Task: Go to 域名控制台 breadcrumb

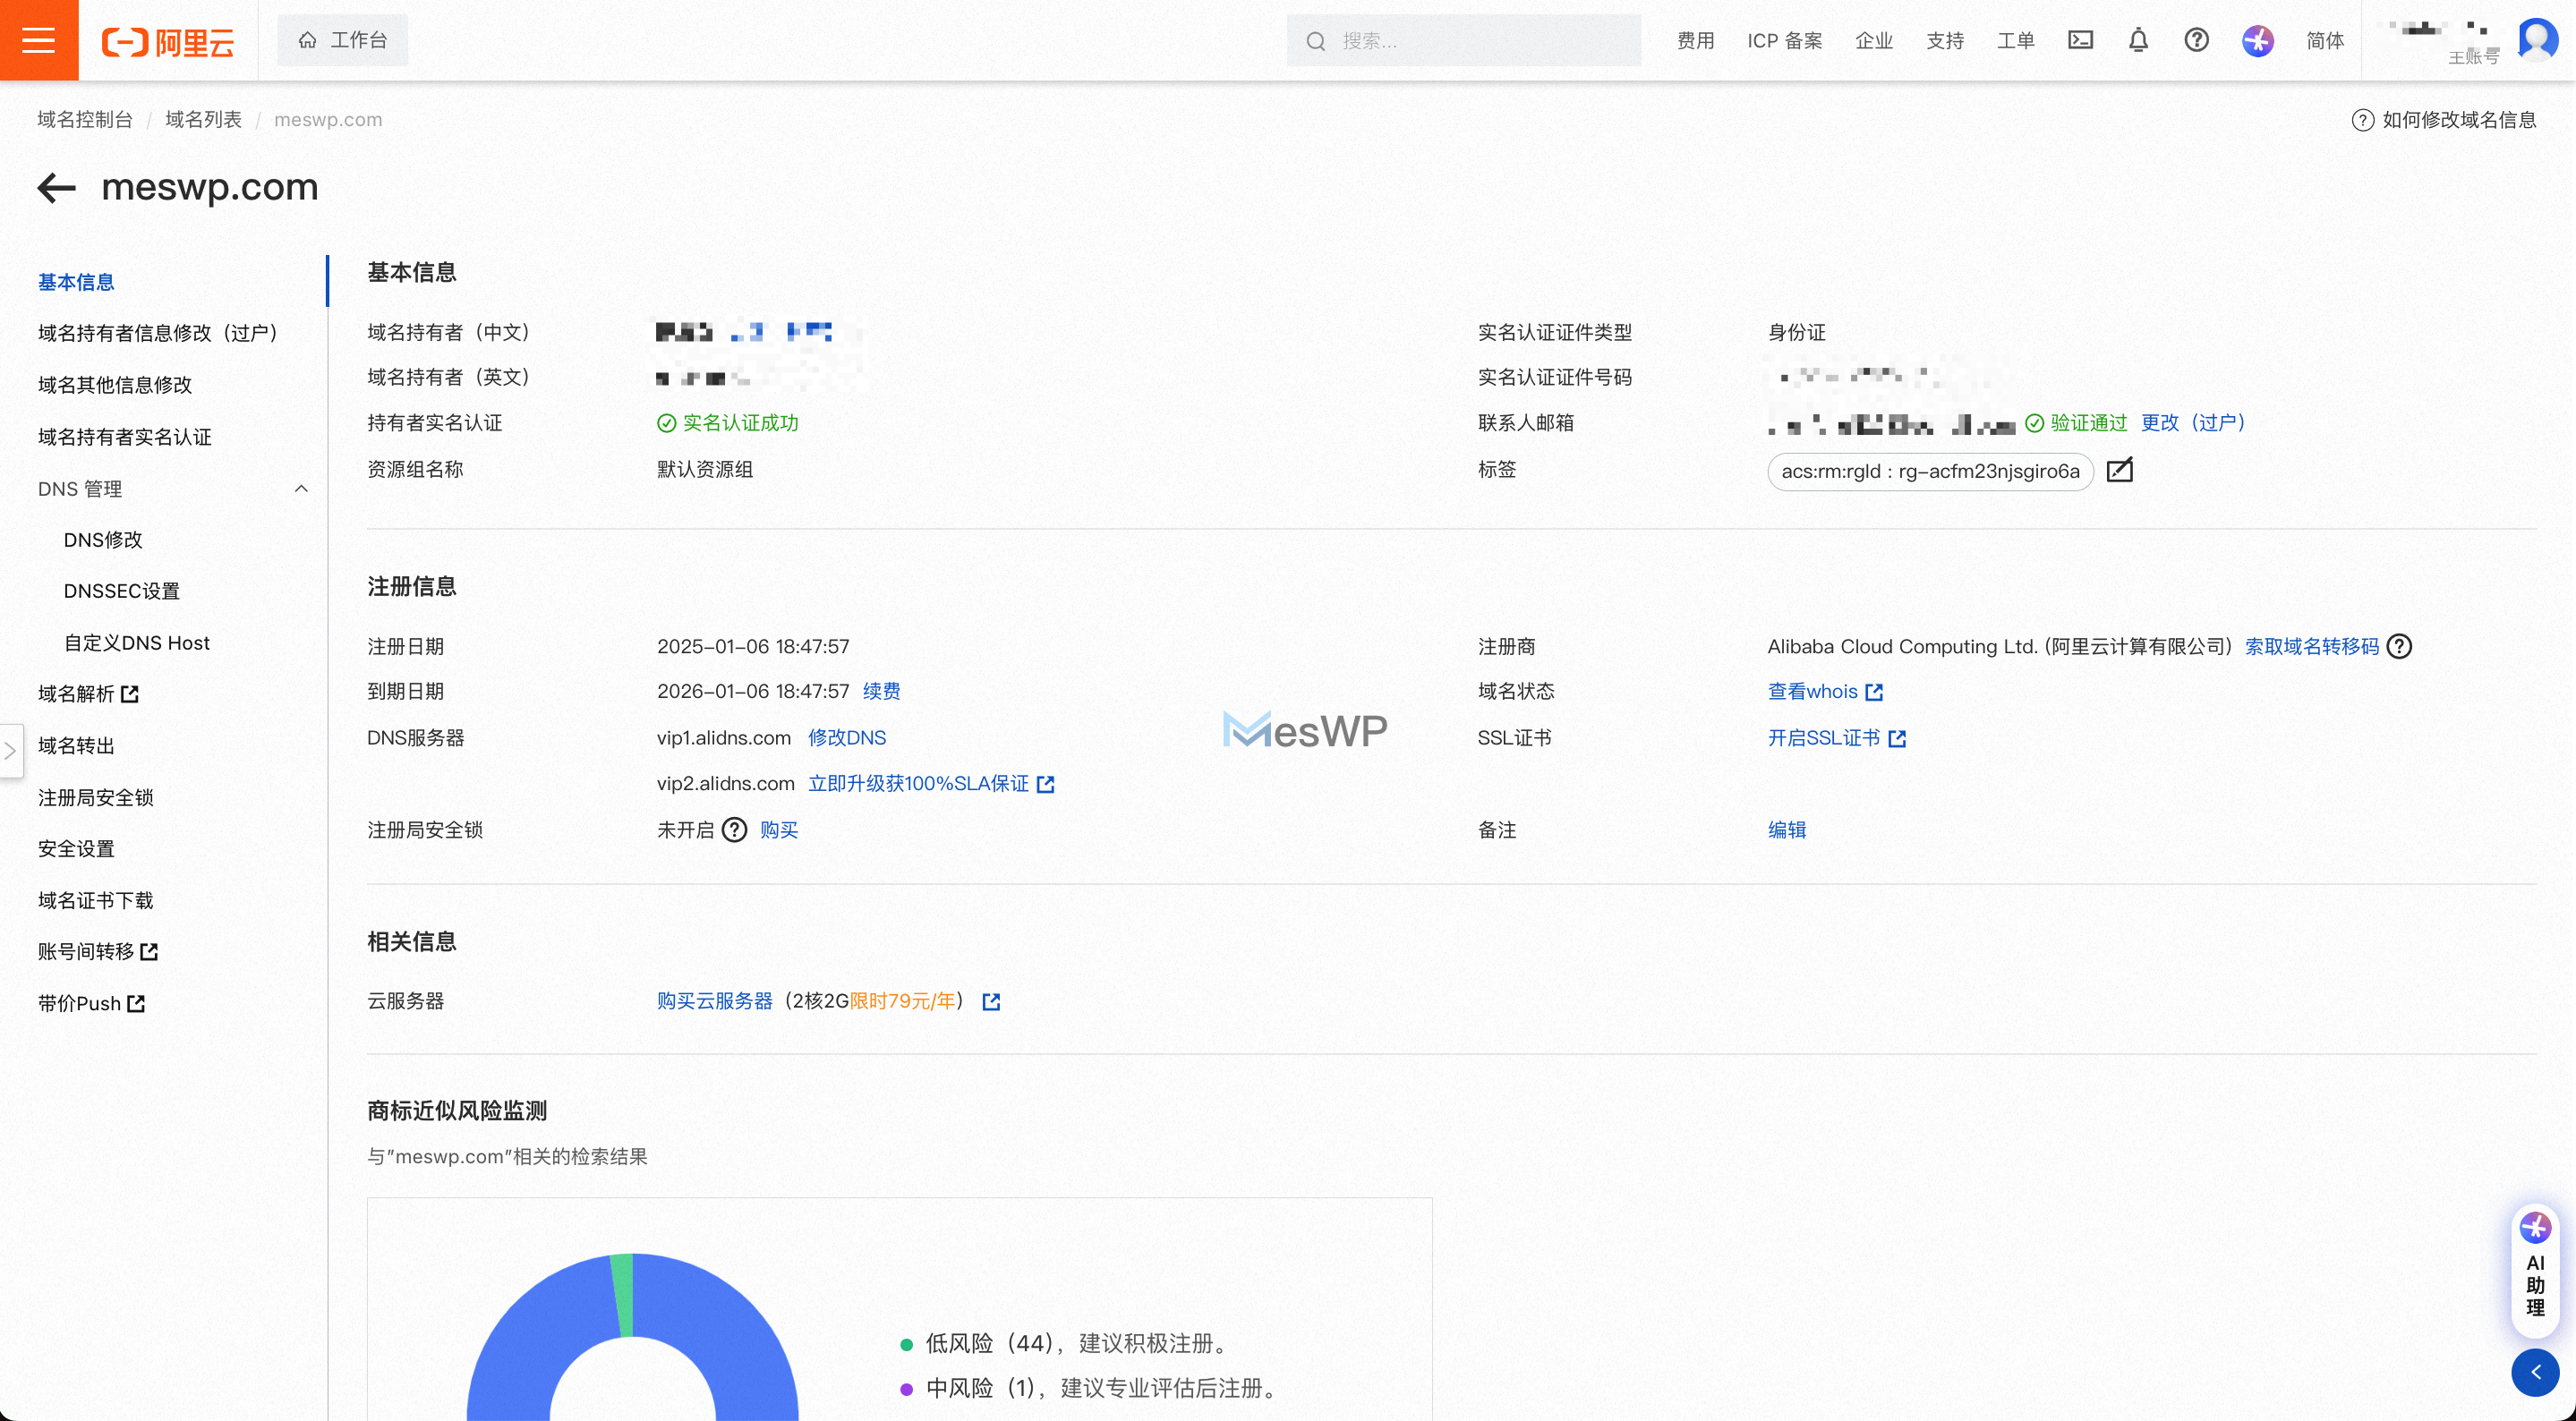Action: (85, 119)
